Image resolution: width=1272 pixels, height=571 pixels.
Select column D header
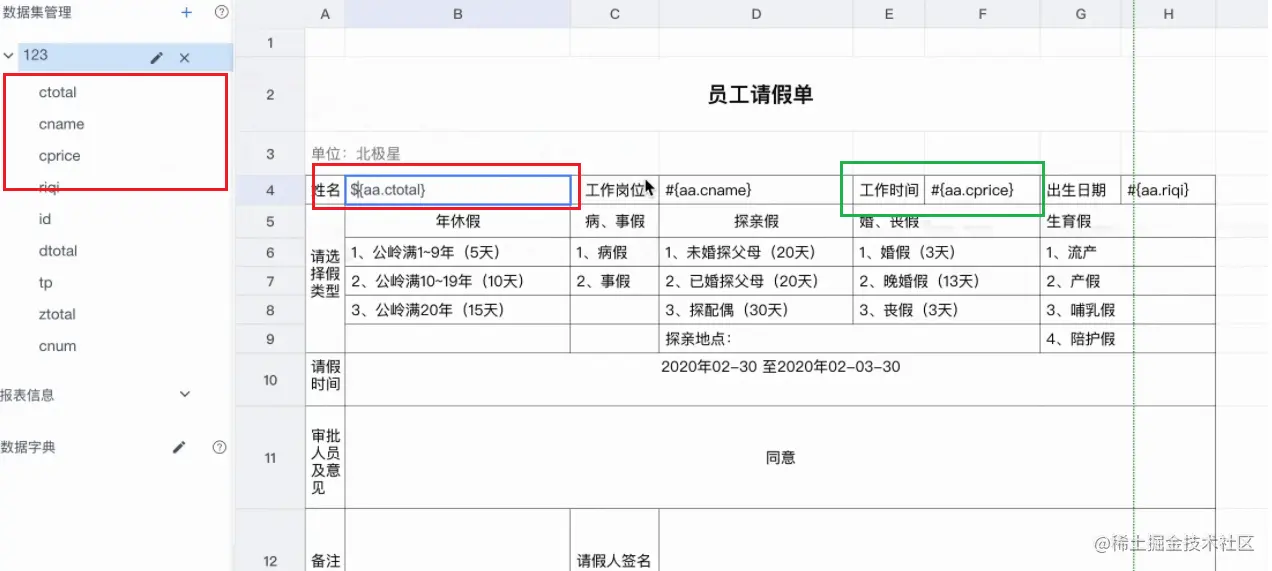756,14
